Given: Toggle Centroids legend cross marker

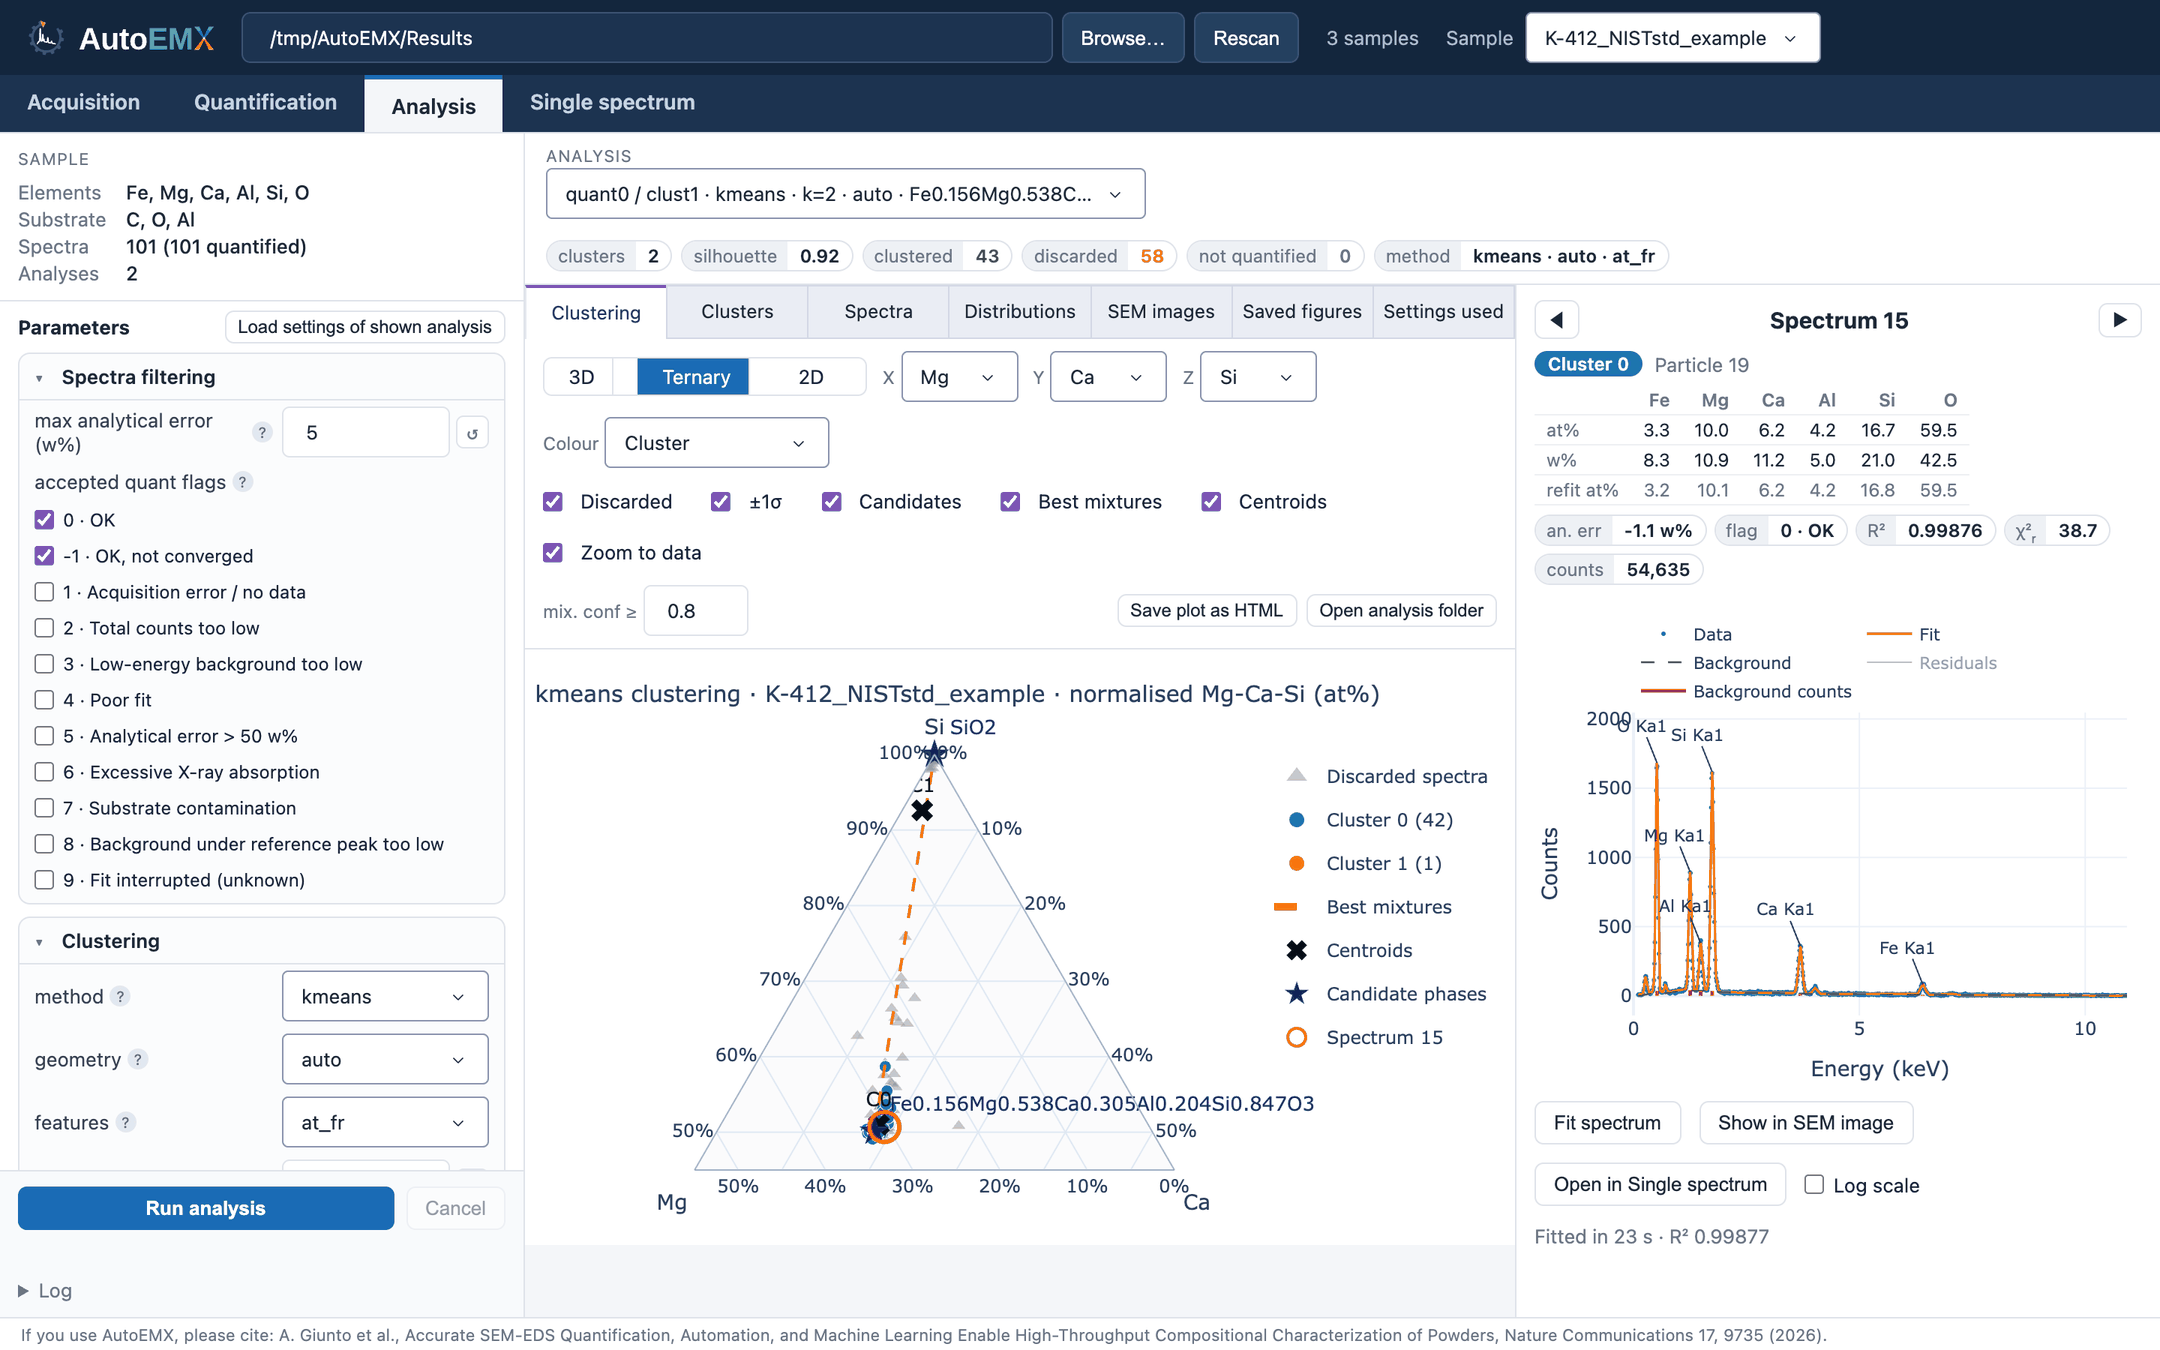Looking at the screenshot, I should [1296, 950].
